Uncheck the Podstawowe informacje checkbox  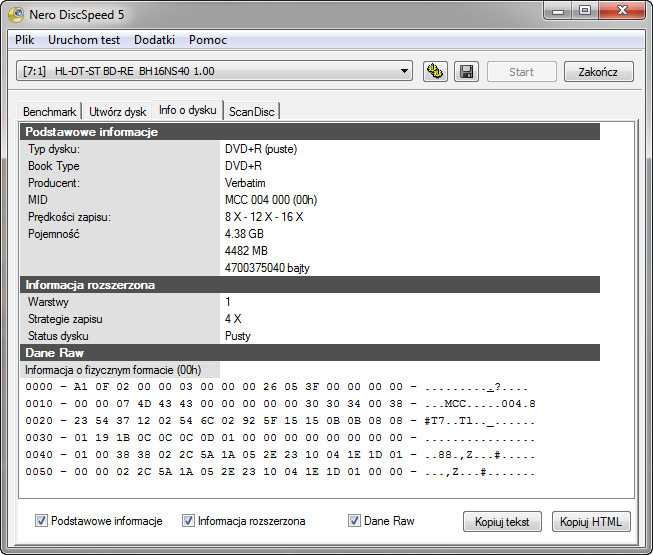click(x=41, y=520)
